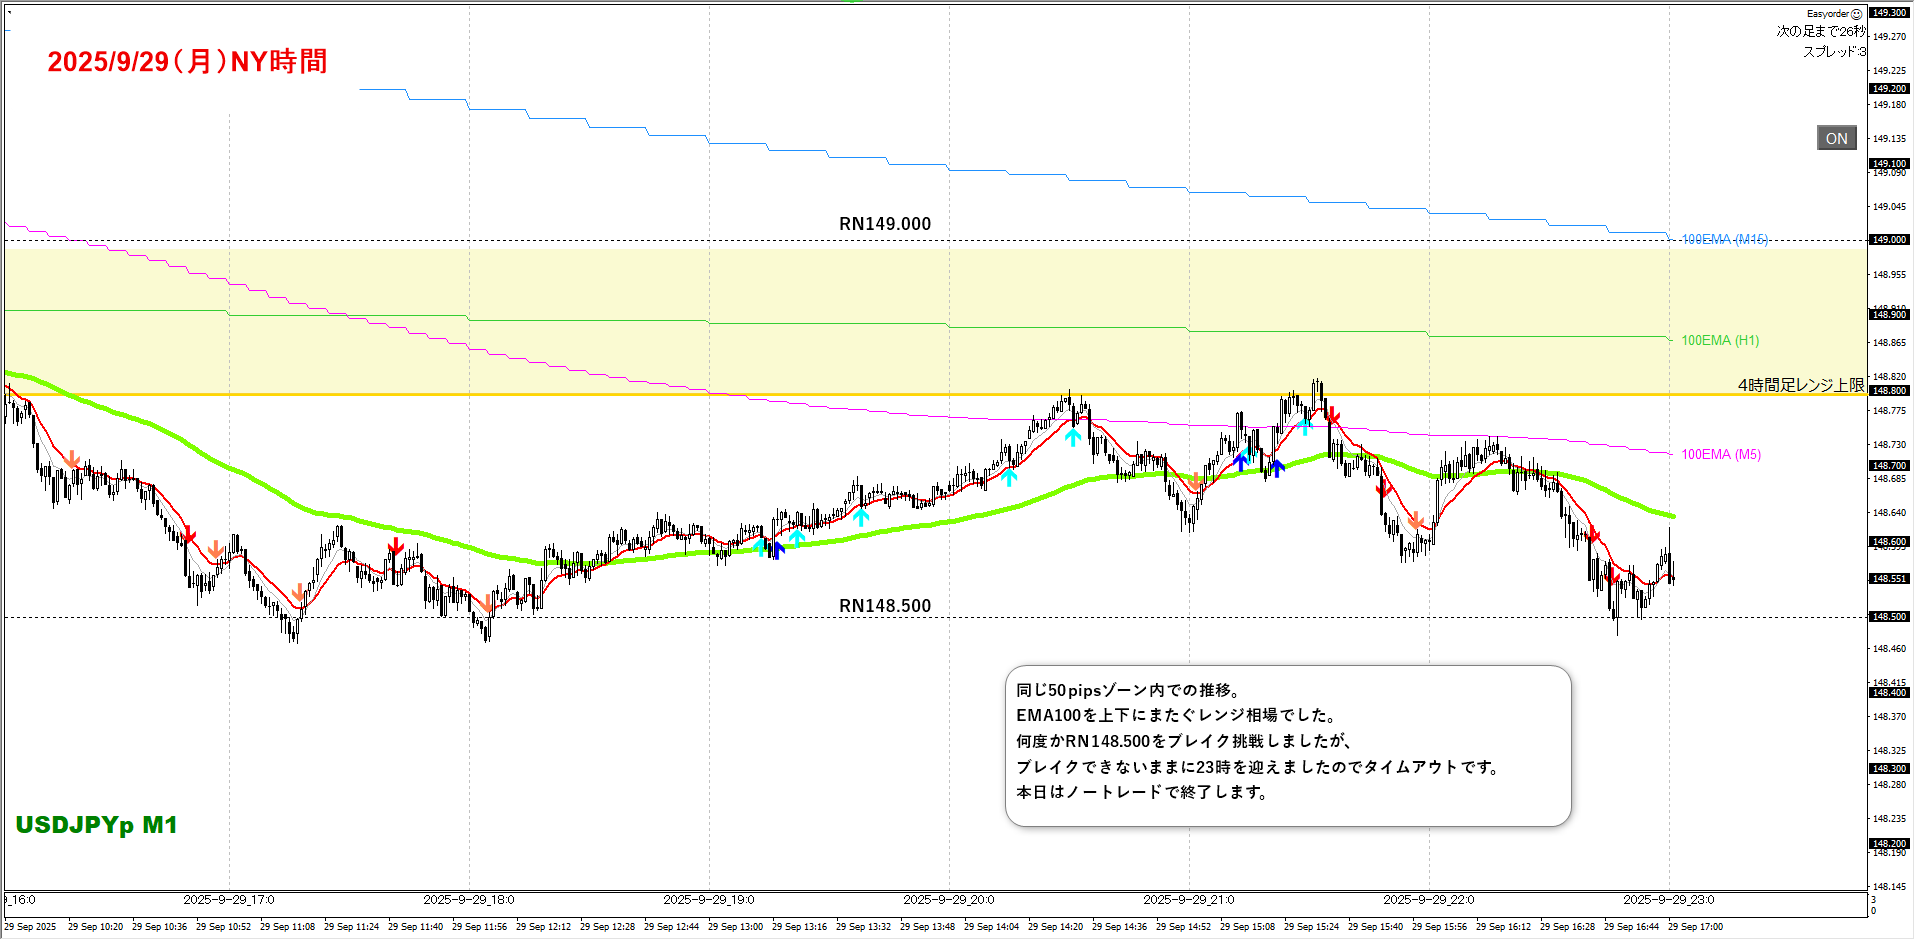This screenshot has height=940, width=1915.
Task: Click the 2025-9-29_20:0 time marker
Action: click(948, 900)
